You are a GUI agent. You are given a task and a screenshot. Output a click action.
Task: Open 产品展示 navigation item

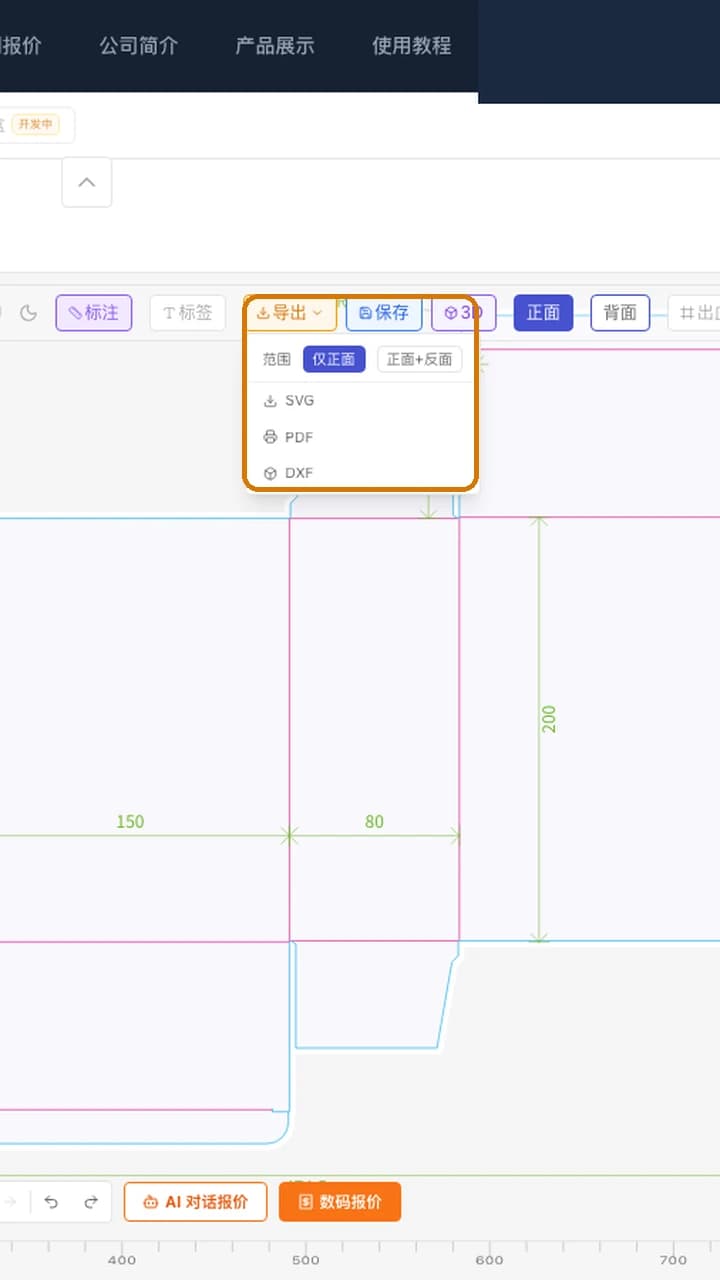(x=275, y=45)
